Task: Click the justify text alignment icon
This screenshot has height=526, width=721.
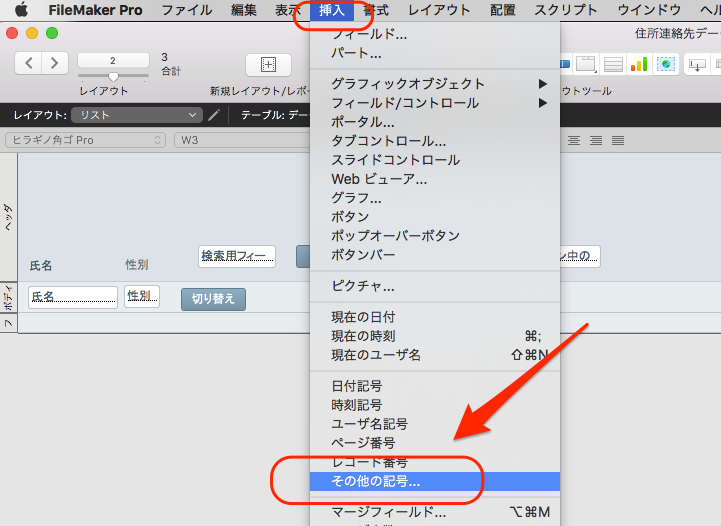Action: pyautogui.click(x=618, y=140)
